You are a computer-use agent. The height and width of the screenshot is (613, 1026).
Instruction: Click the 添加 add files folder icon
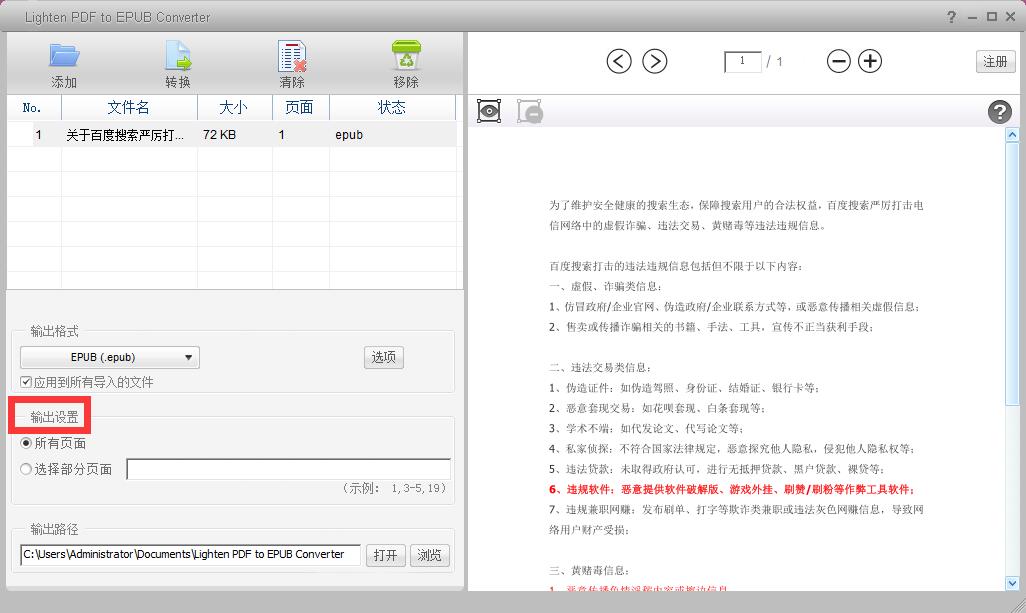(64, 56)
